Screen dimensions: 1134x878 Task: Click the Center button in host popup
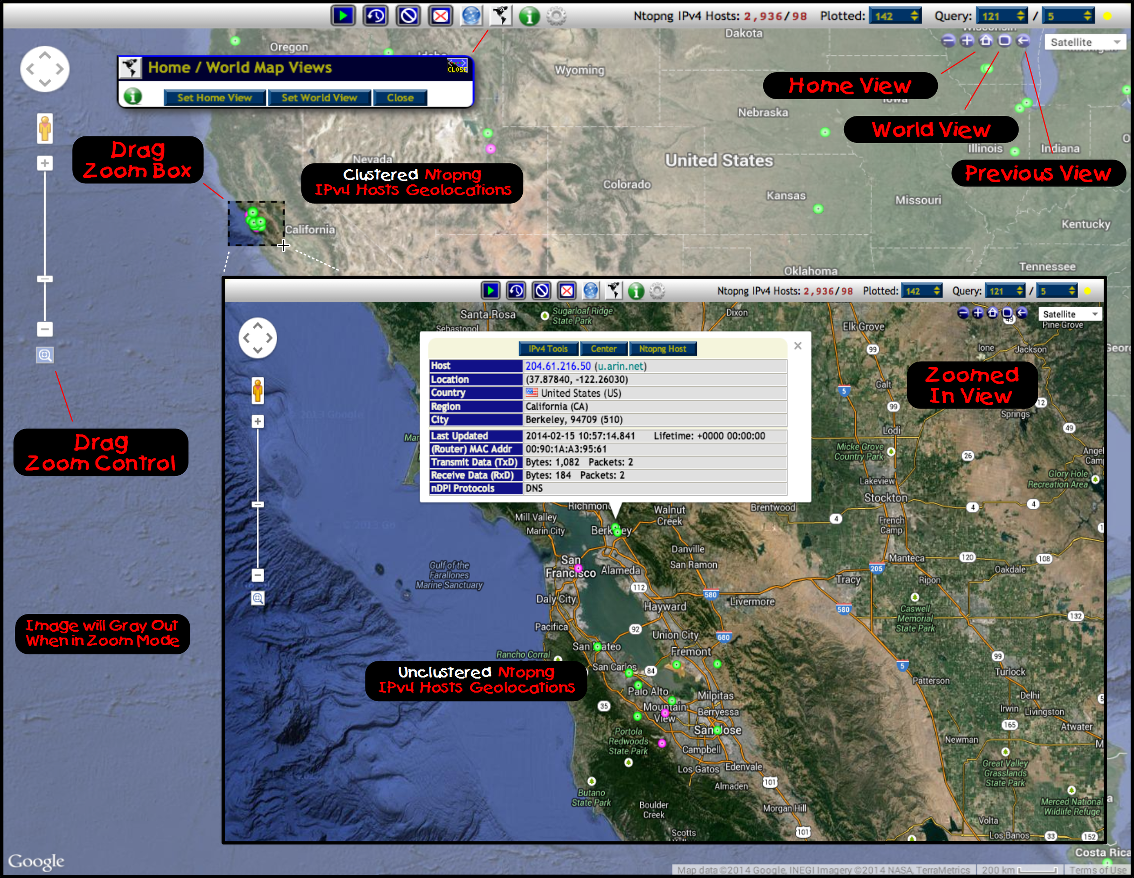pyautogui.click(x=603, y=349)
